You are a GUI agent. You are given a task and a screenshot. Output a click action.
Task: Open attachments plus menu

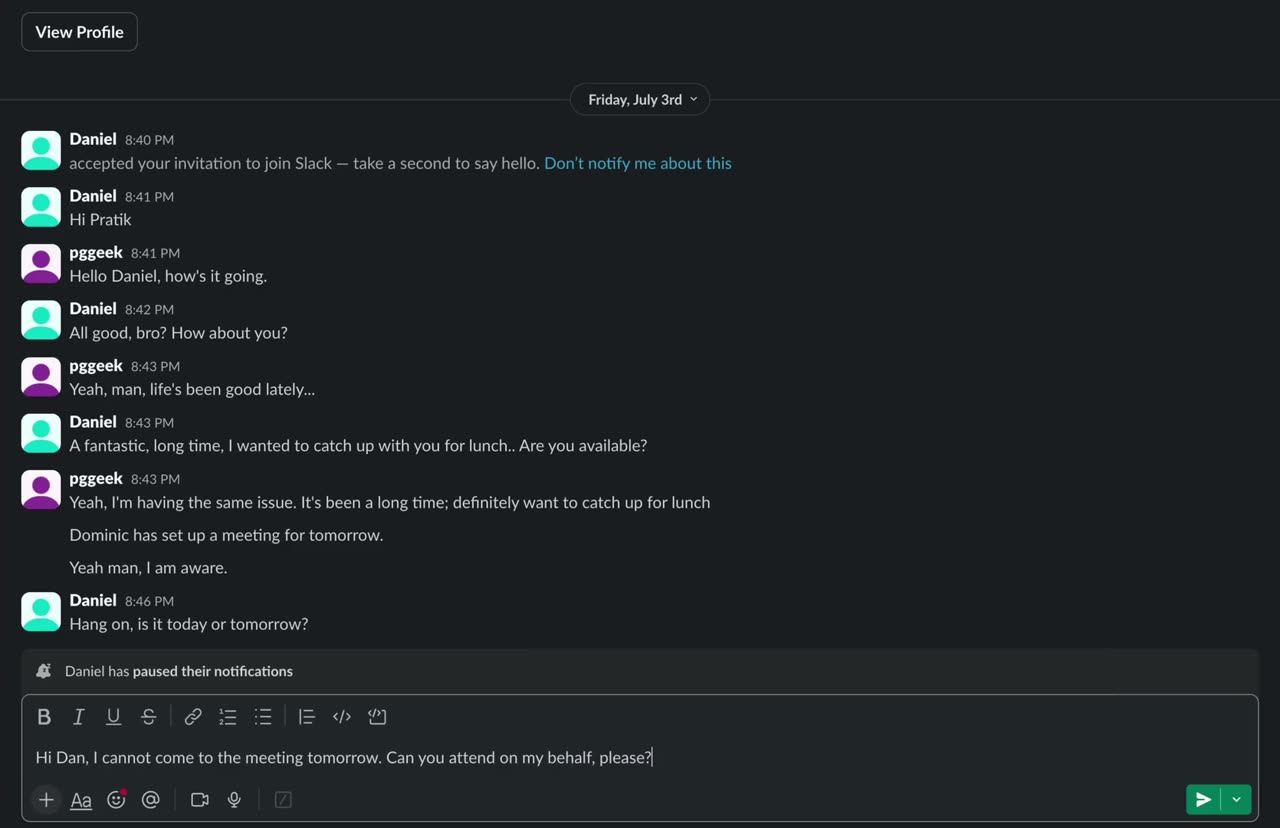point(46,800)
